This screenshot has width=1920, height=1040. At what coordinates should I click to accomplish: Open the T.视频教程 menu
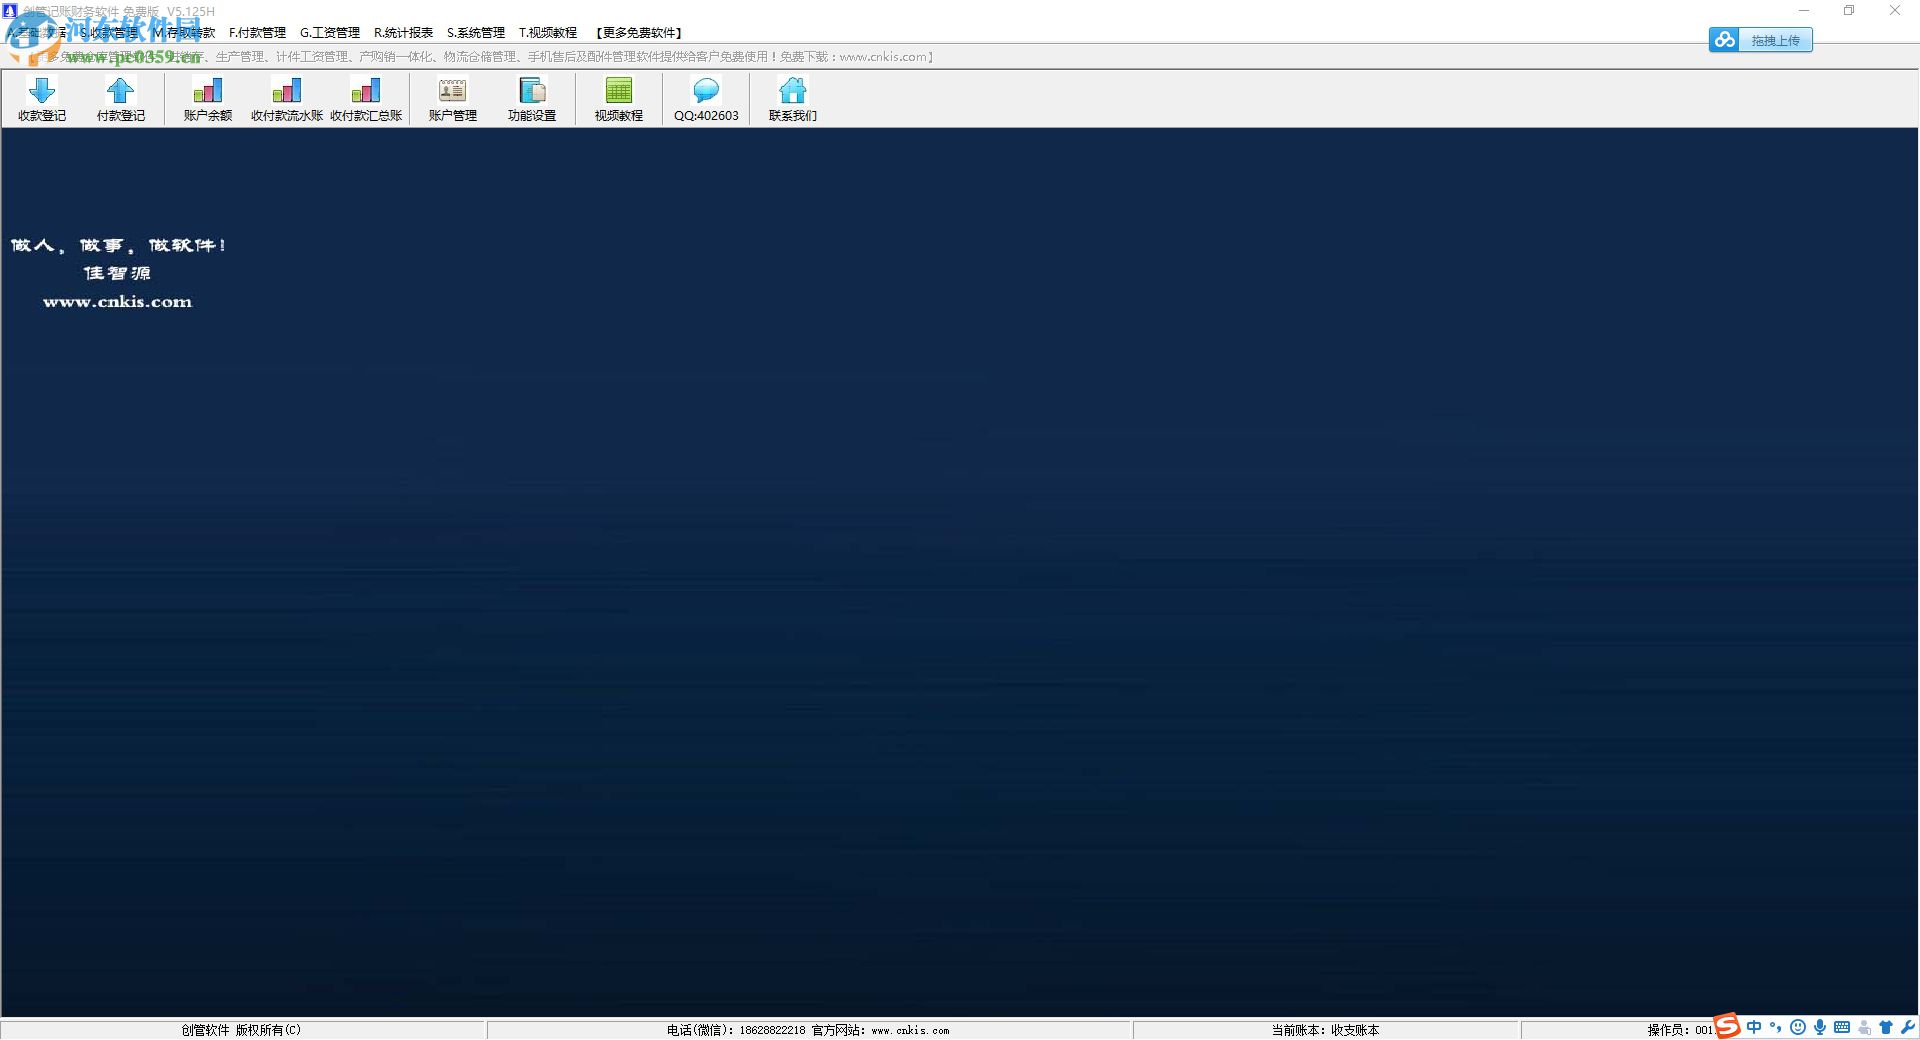548,33
